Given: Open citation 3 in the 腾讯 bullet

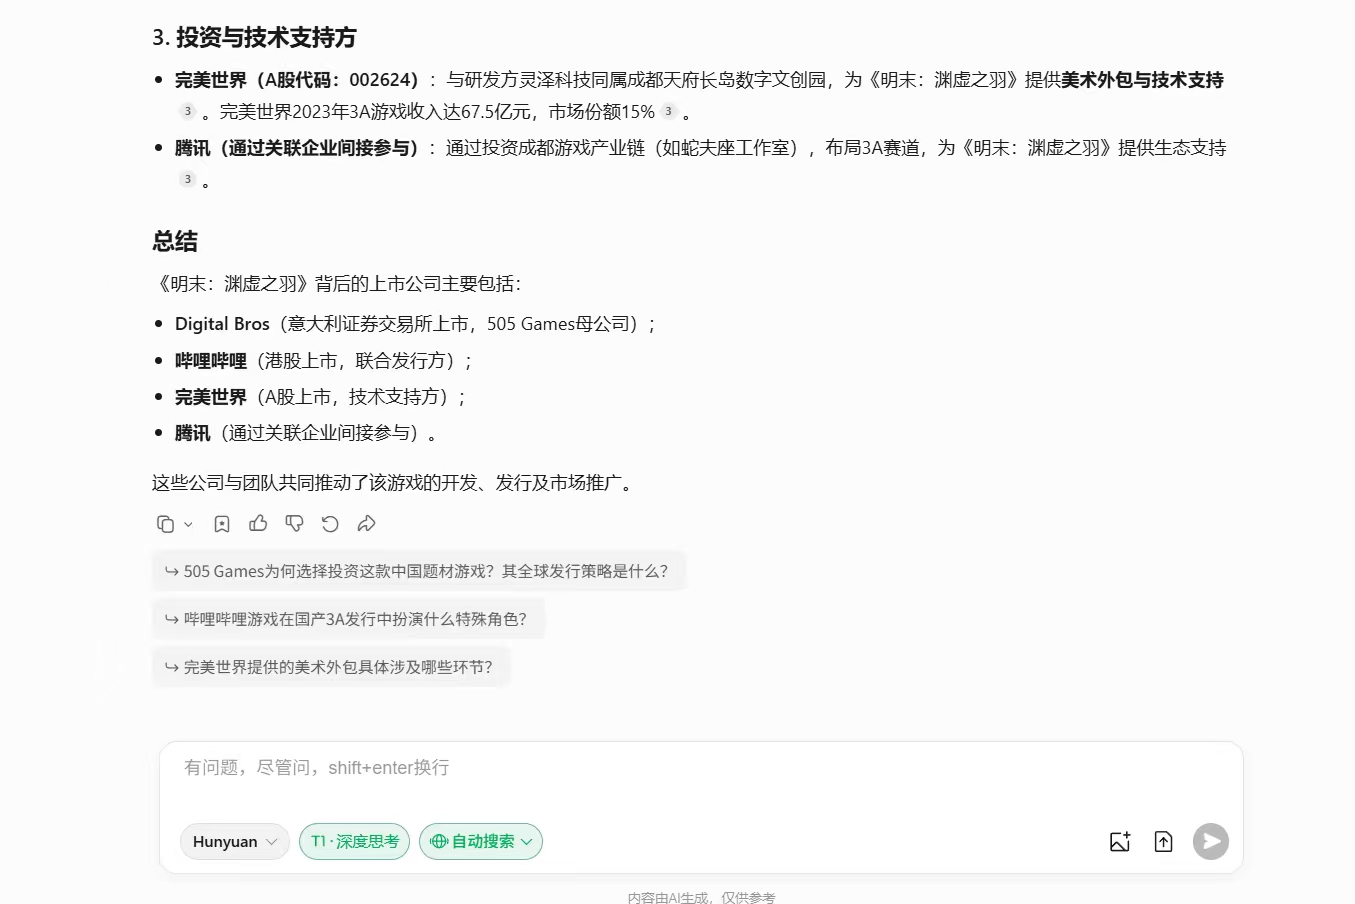Looking at the screenshot, I should click(187, 179).
